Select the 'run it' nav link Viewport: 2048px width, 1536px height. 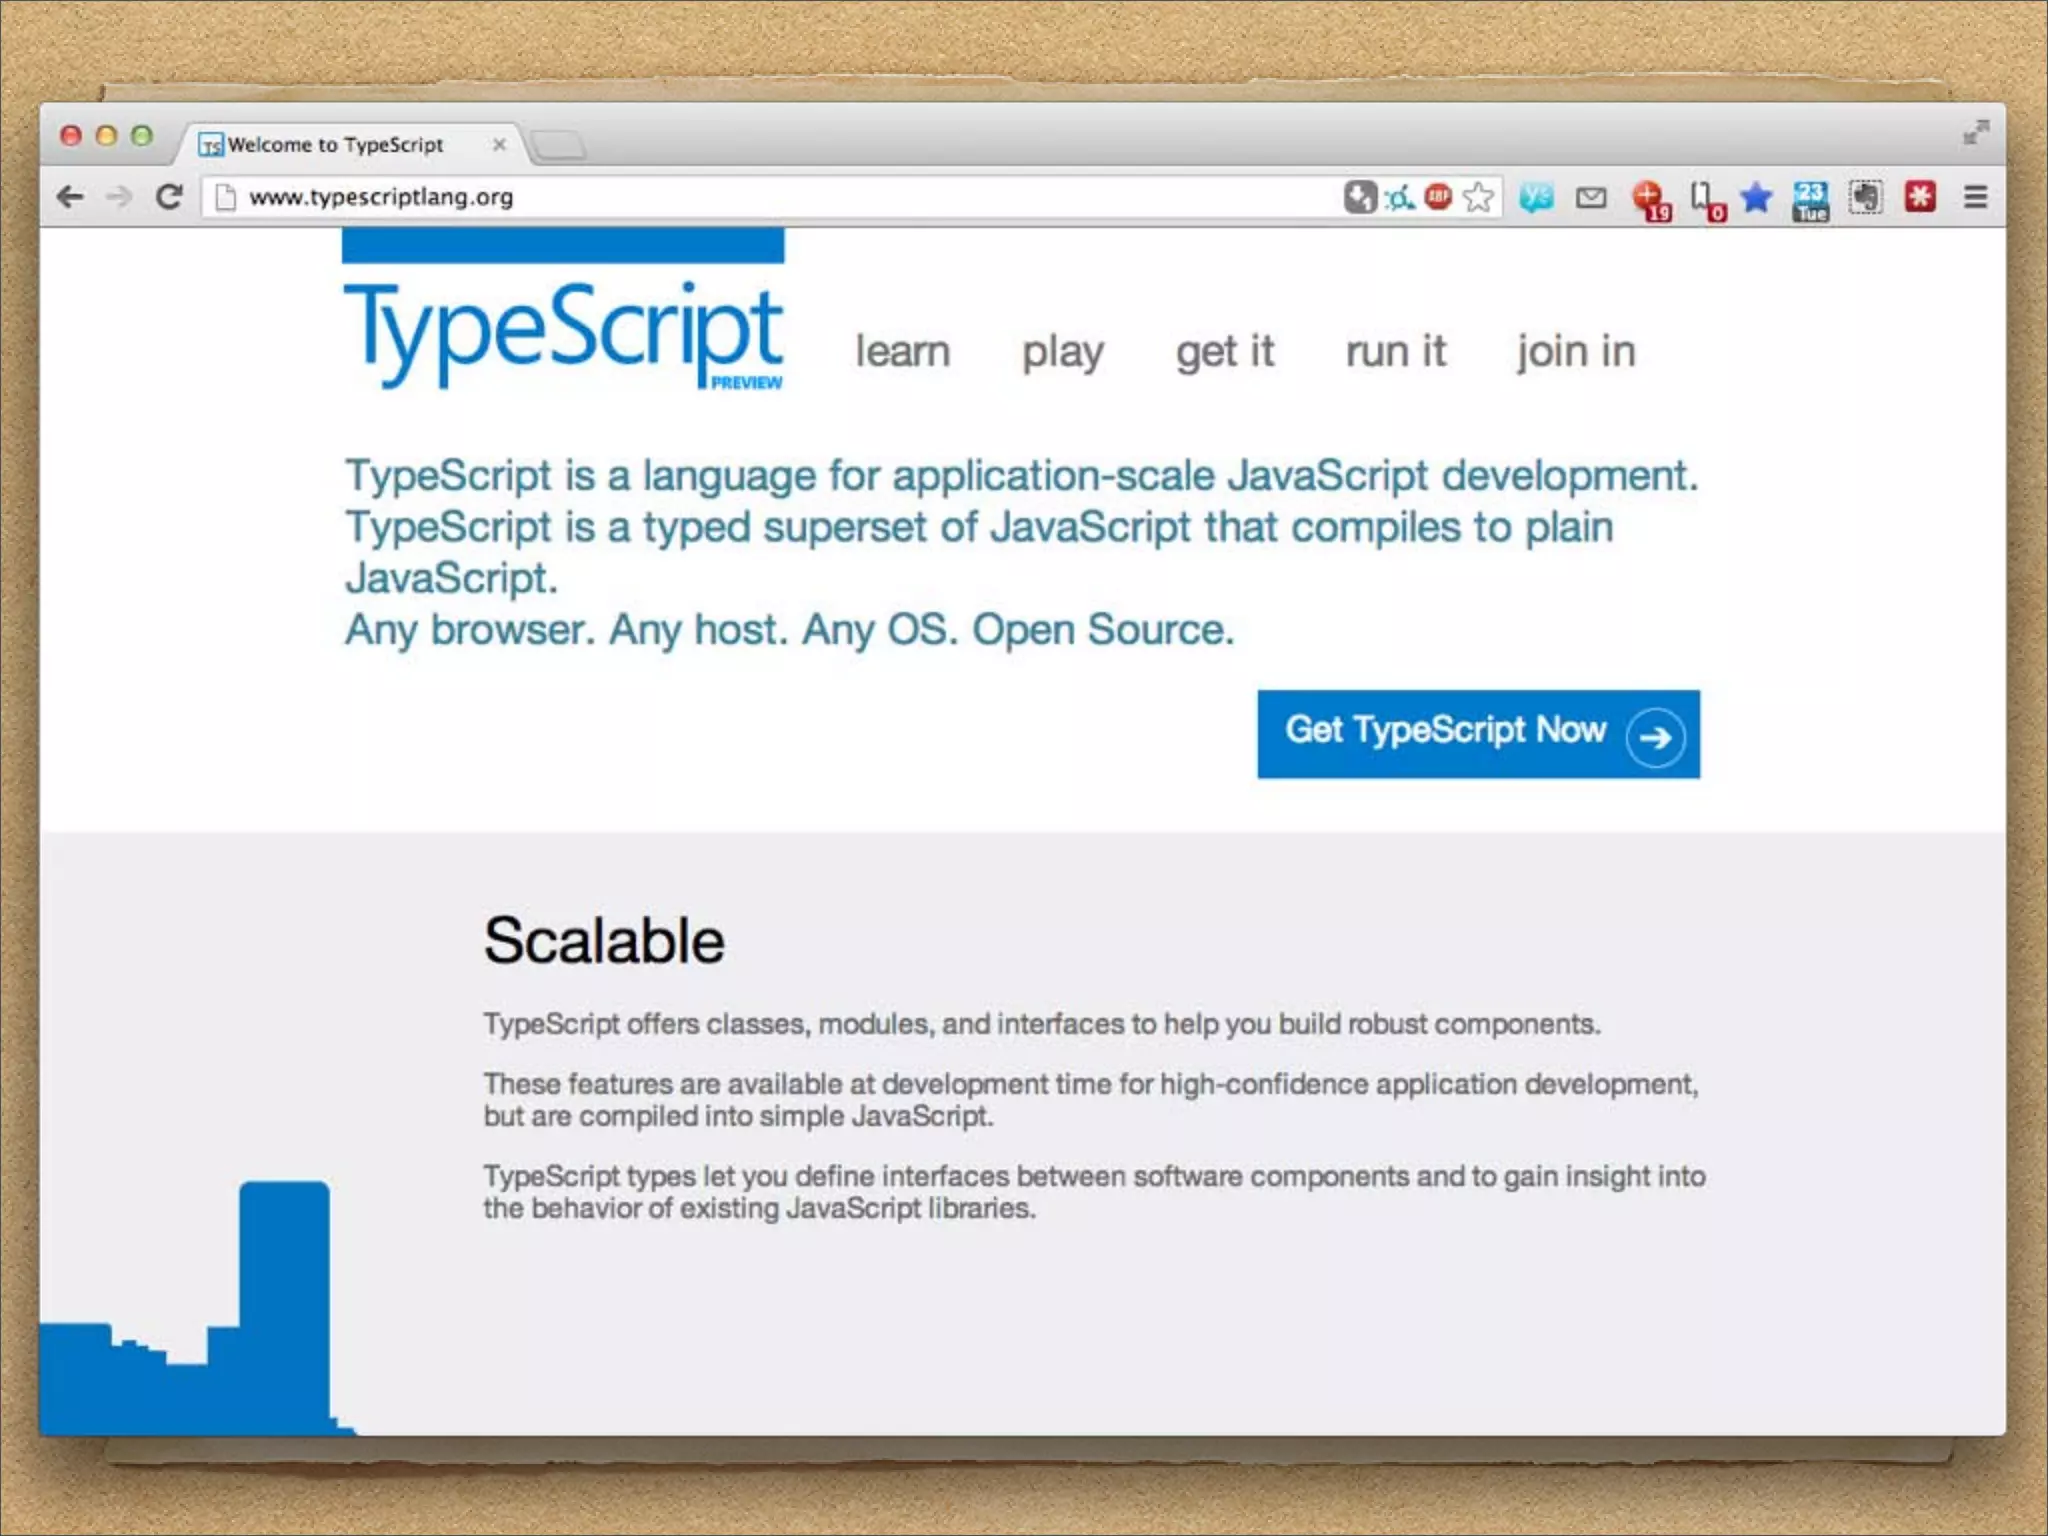[1396, 352]
